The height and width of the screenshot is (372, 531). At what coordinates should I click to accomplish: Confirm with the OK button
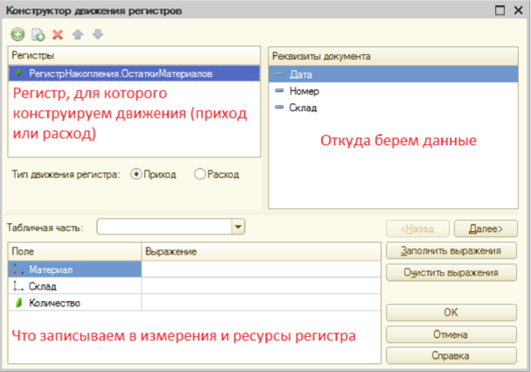click(x=451, y=312)
